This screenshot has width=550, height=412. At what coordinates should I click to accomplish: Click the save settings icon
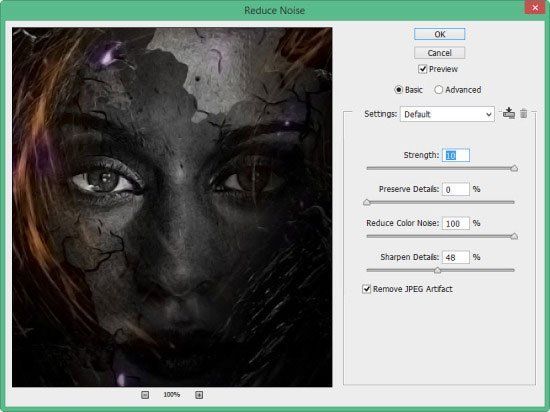point(509,113)
